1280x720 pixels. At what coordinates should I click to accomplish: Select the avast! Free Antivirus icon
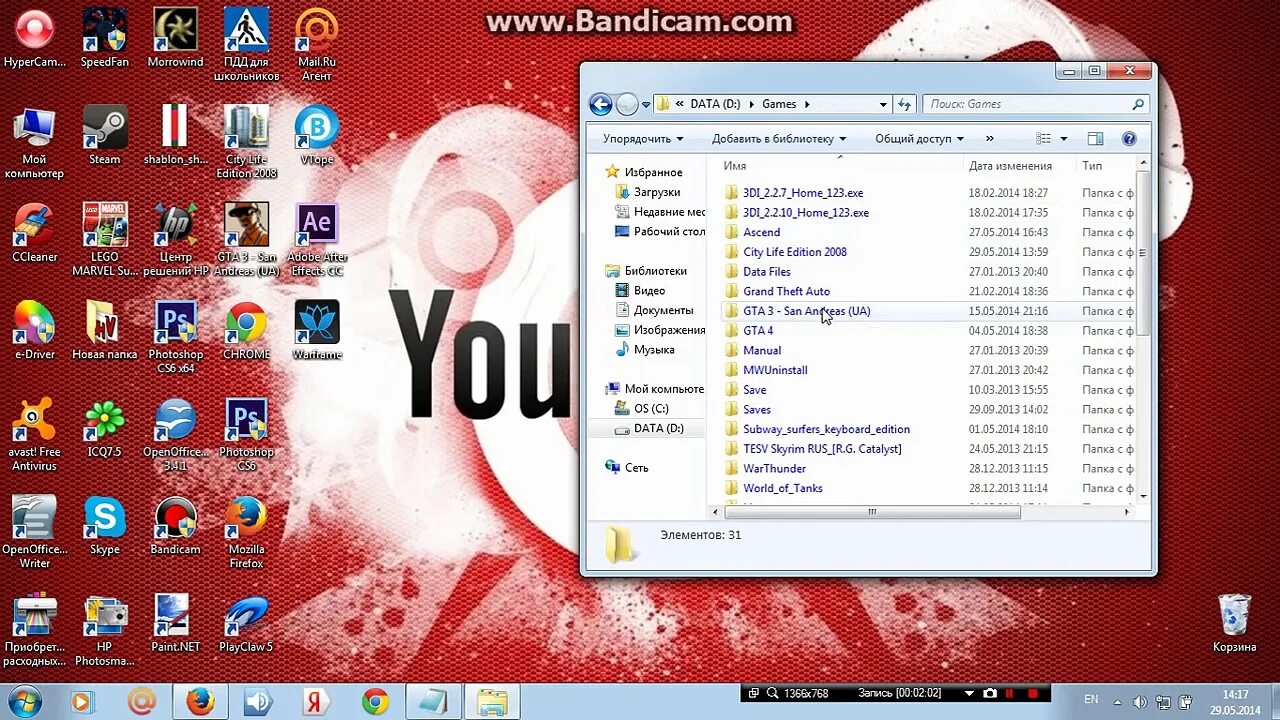(x=34, y=435)
